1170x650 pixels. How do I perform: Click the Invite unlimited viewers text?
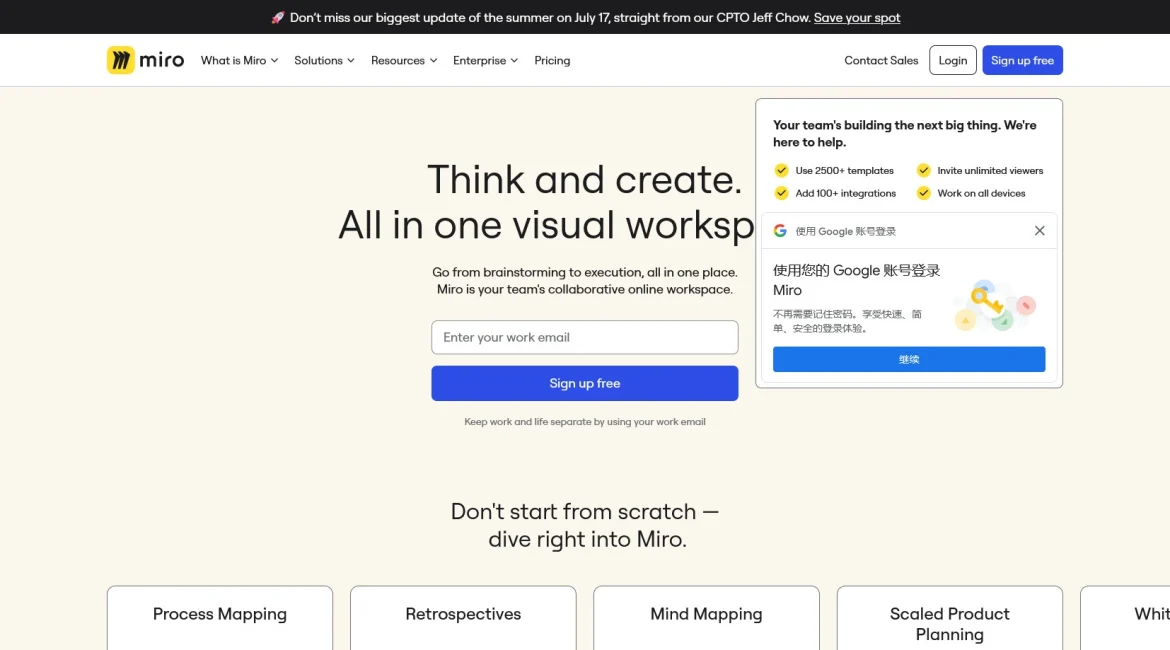990,171
